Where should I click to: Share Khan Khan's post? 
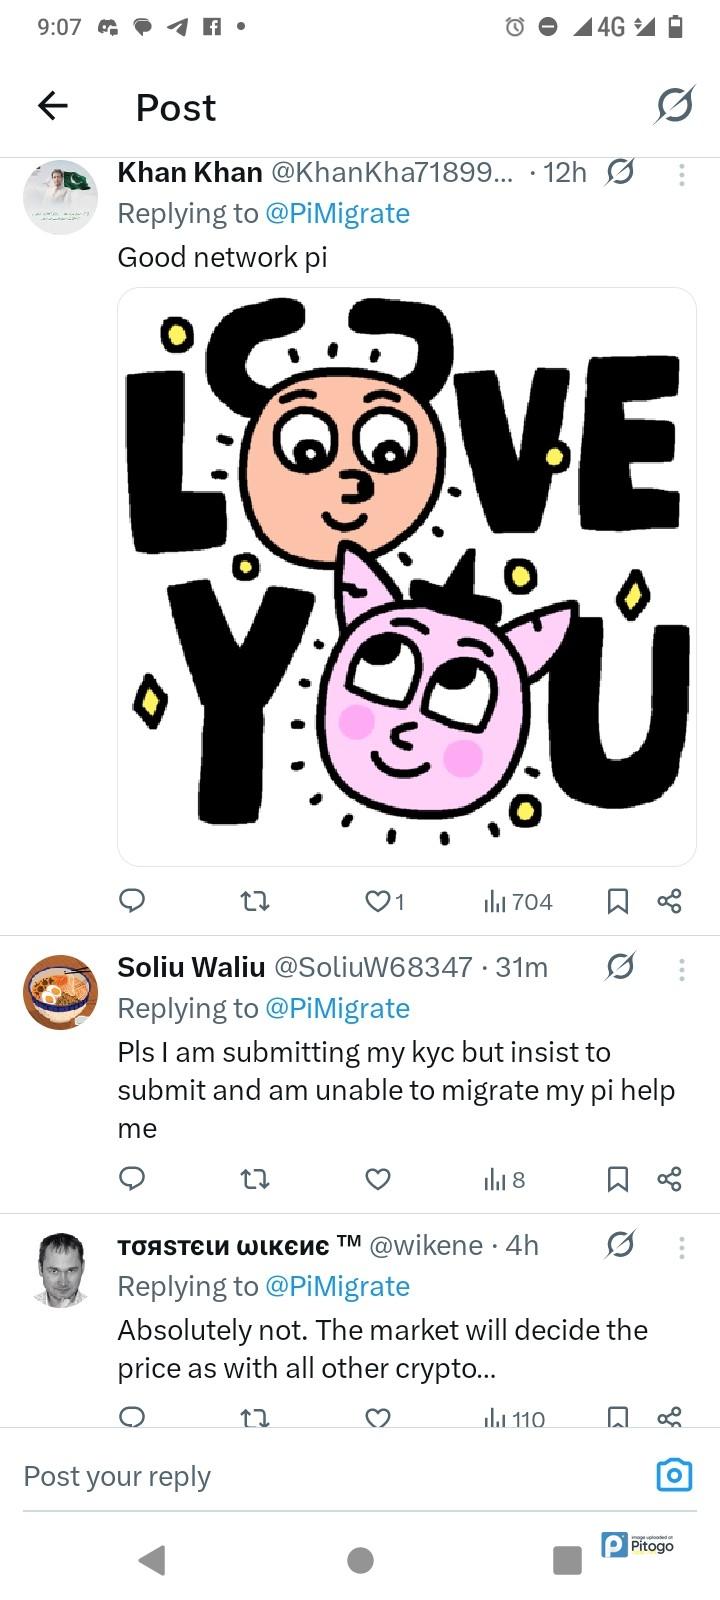pos(669,901)
